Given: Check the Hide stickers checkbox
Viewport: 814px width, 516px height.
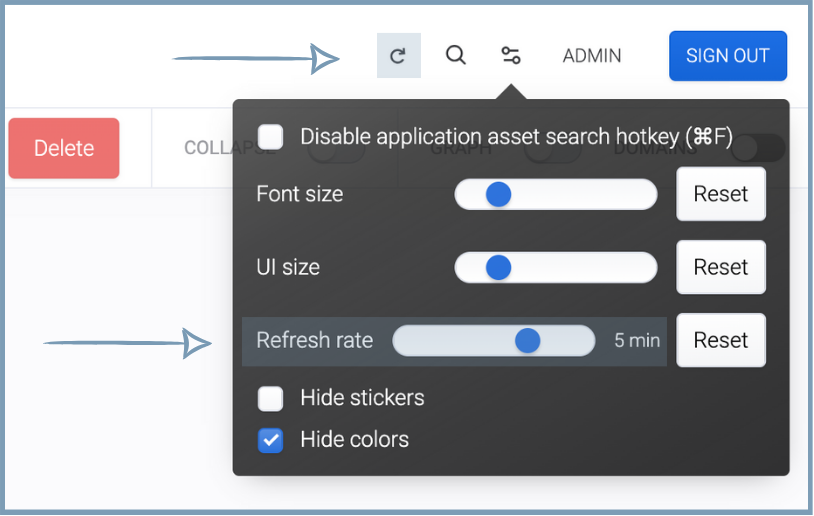Looking at the screenshot, I should [x=271, y=399].
